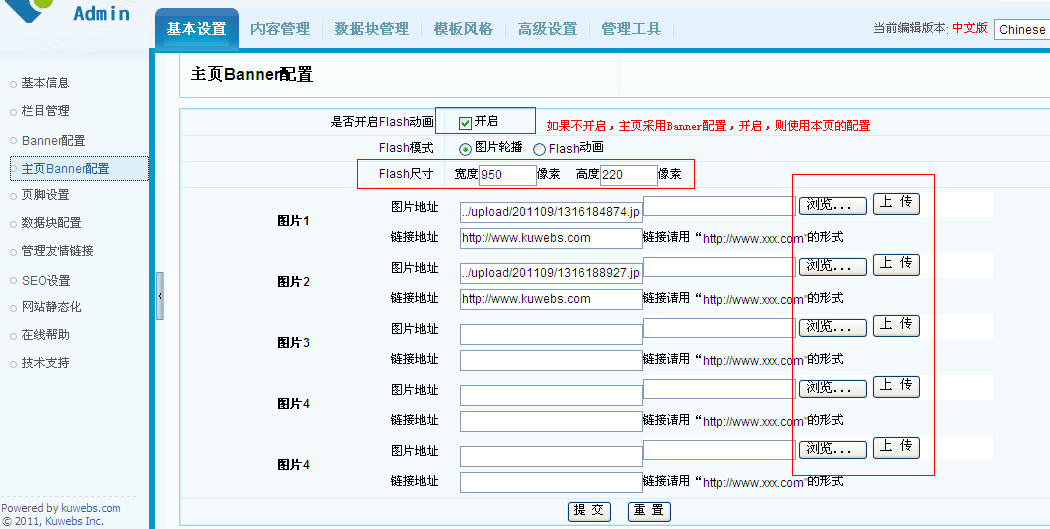1050x529 pixels.
Task: Reset the form with 重置 button
Action: [649, 511]
